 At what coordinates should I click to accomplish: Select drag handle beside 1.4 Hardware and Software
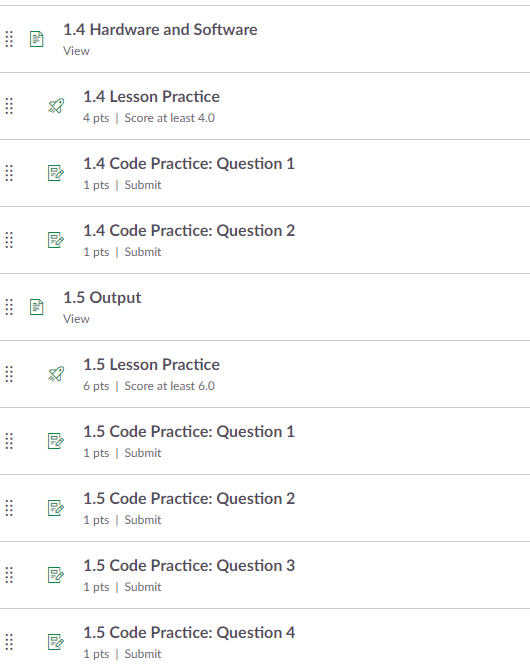click(x=9, y=39)
